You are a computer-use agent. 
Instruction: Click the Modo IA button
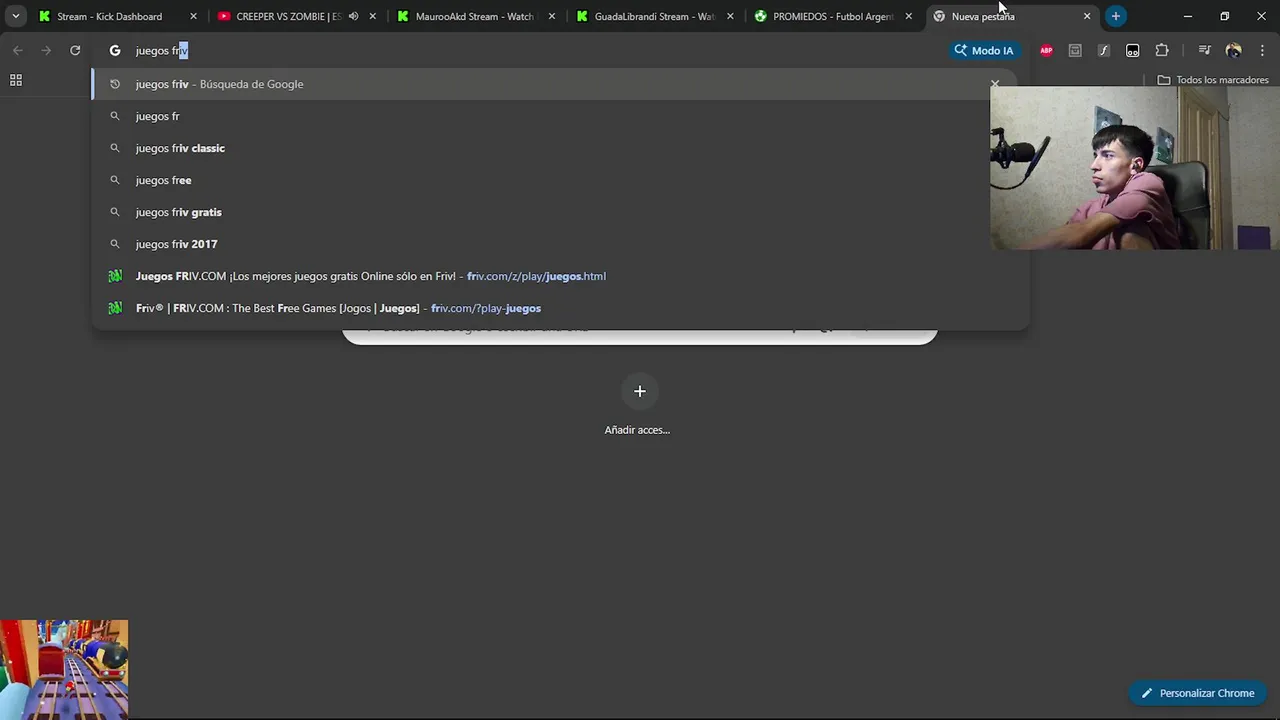[x=983, y=50]
